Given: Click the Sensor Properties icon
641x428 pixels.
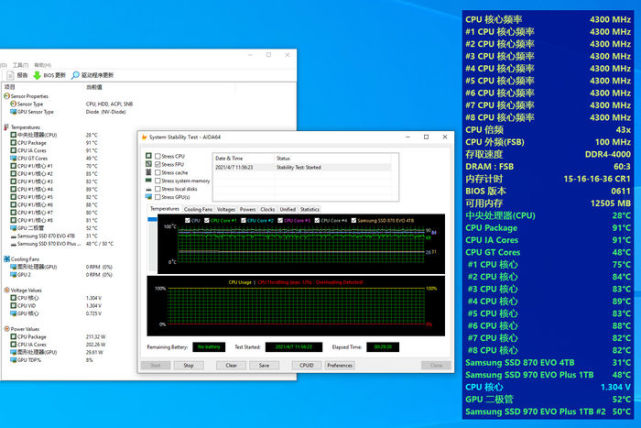Looking at the screenshot, I should coord(6,96).
